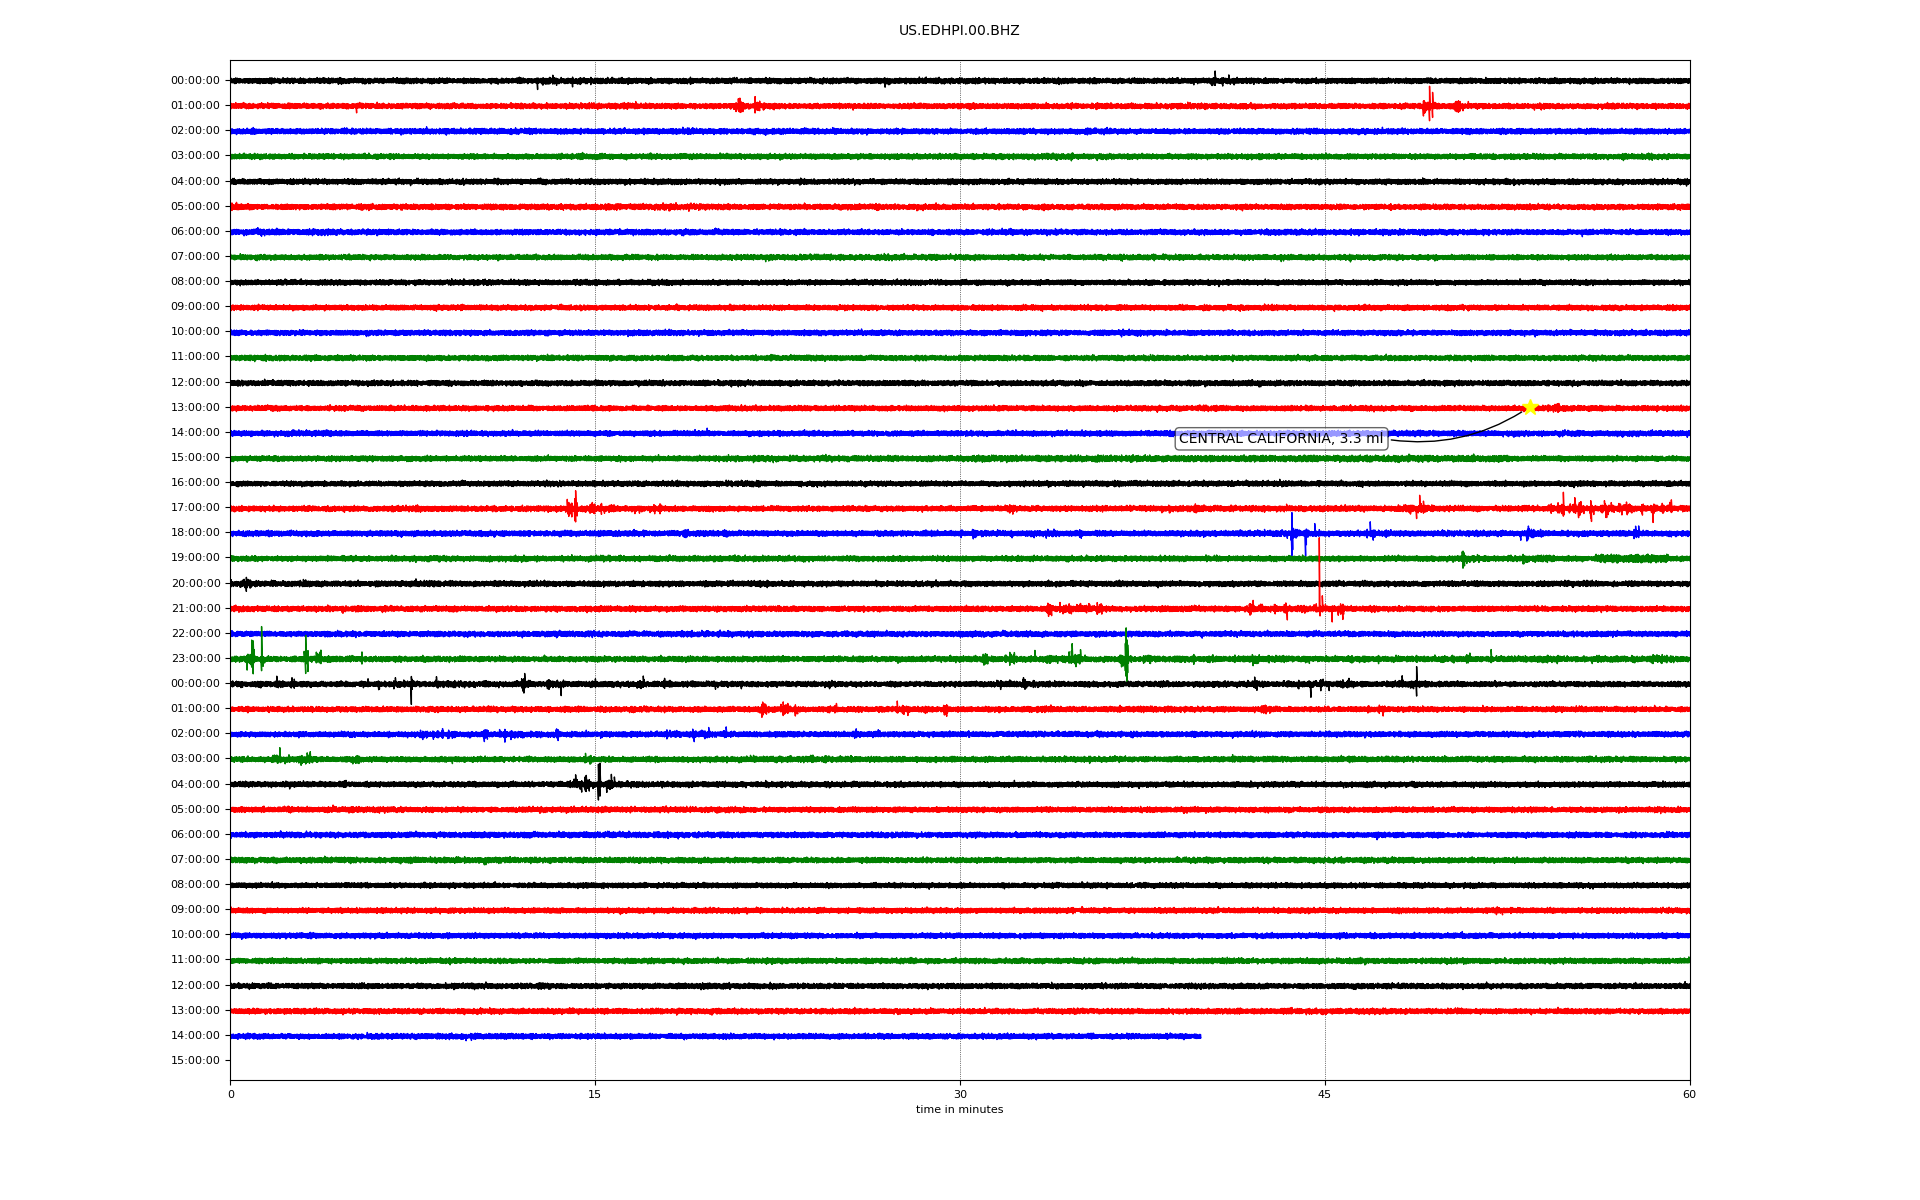The width and height of the screenshot is (1920, 1200).
Task: Click the 22:00:00 time label
Action: 195,633
